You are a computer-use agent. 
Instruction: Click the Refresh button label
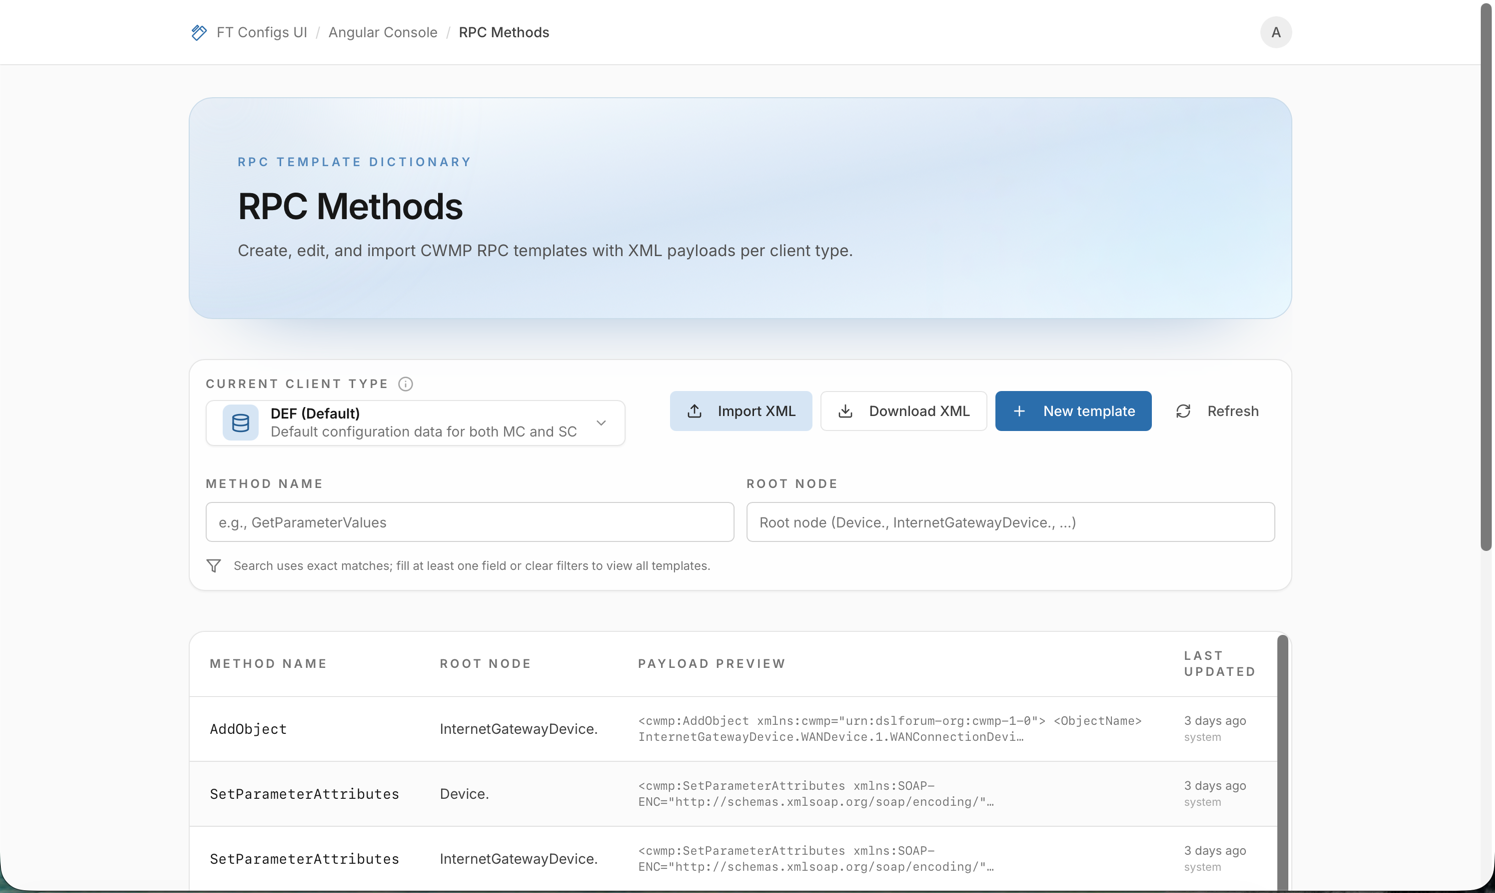(x=1233, y=411)
